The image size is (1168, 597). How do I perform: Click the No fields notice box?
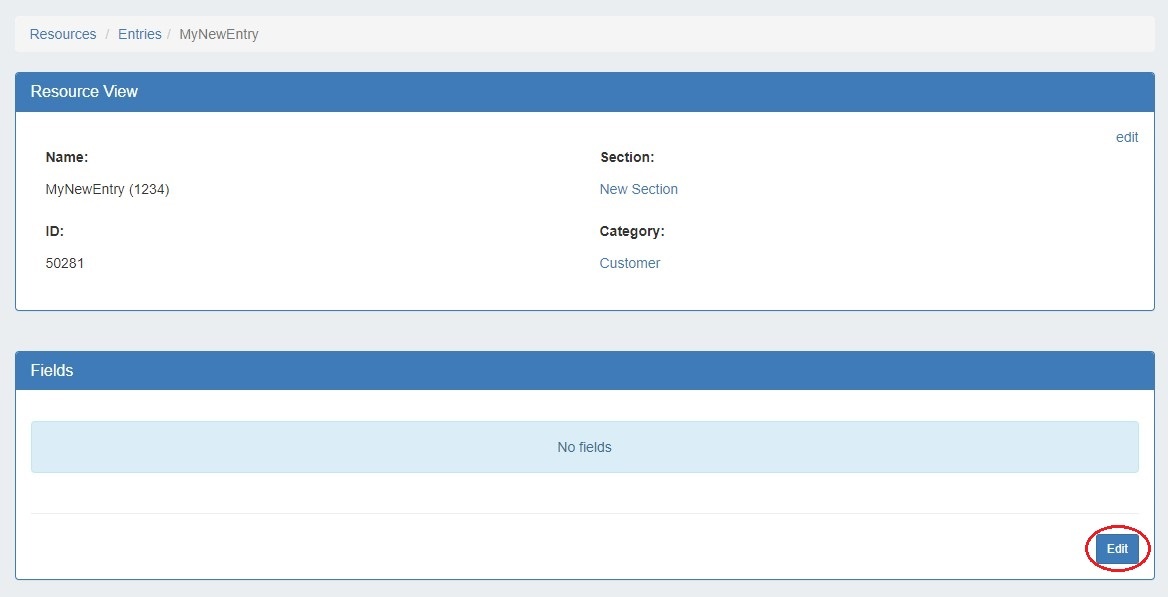(584, 447)
